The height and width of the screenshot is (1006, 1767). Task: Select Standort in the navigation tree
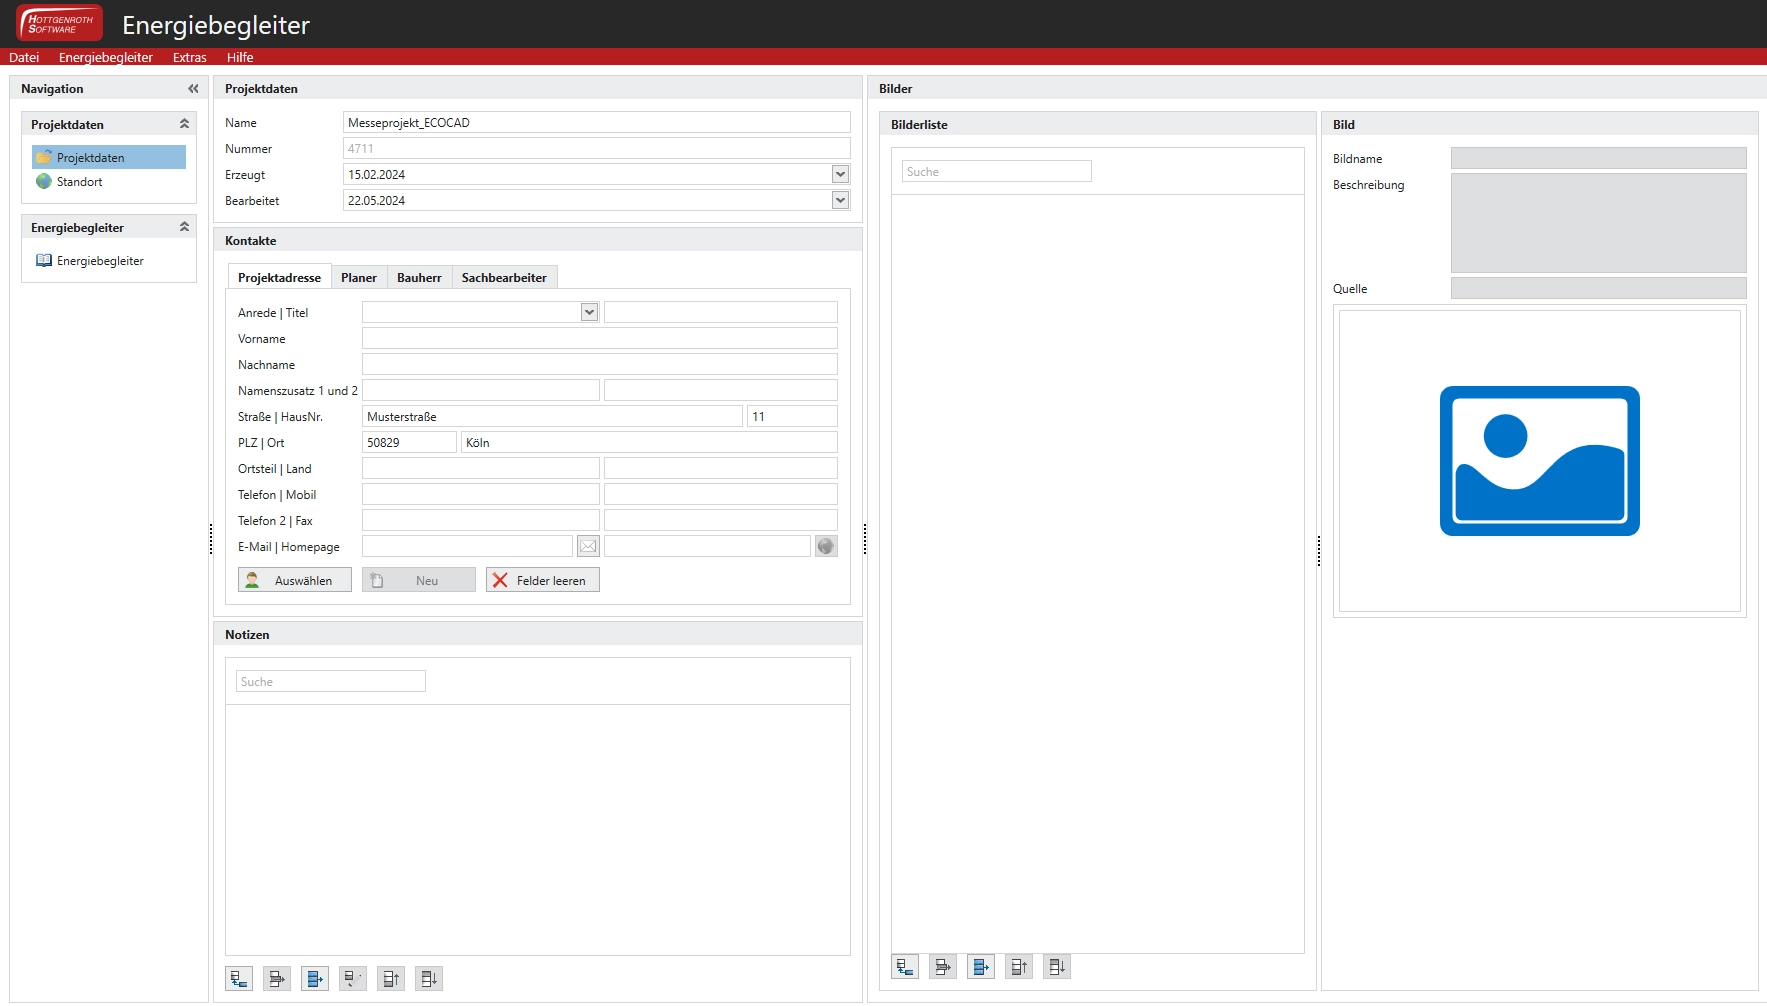pos(79,182)
